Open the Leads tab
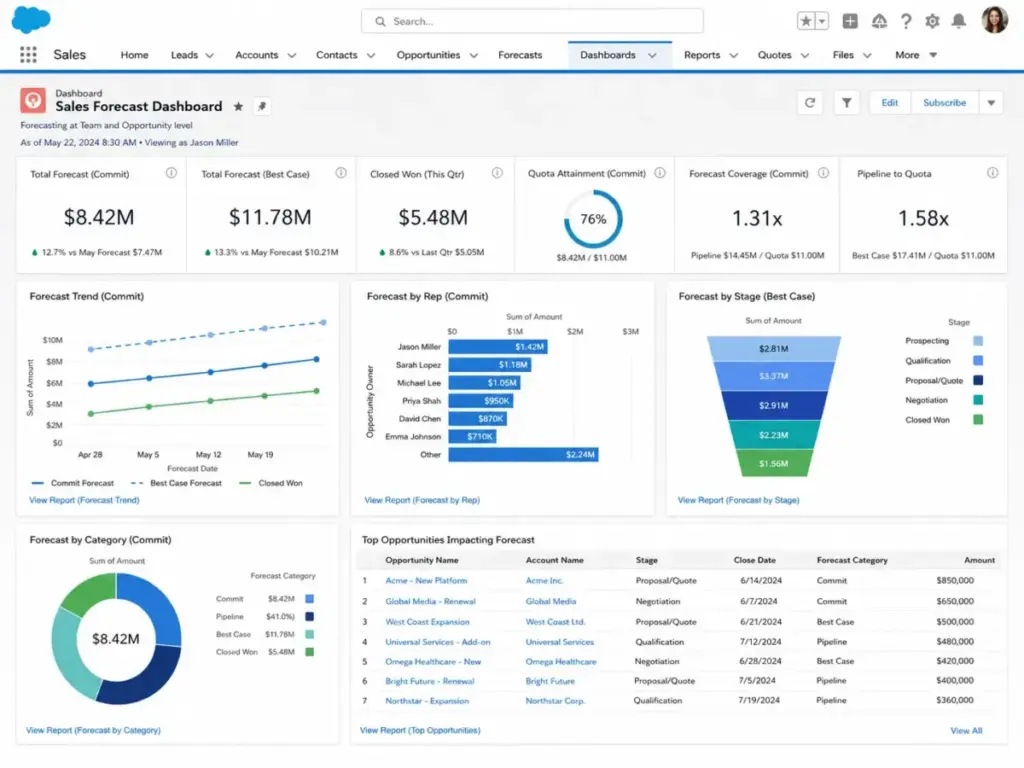 [184, 56]
